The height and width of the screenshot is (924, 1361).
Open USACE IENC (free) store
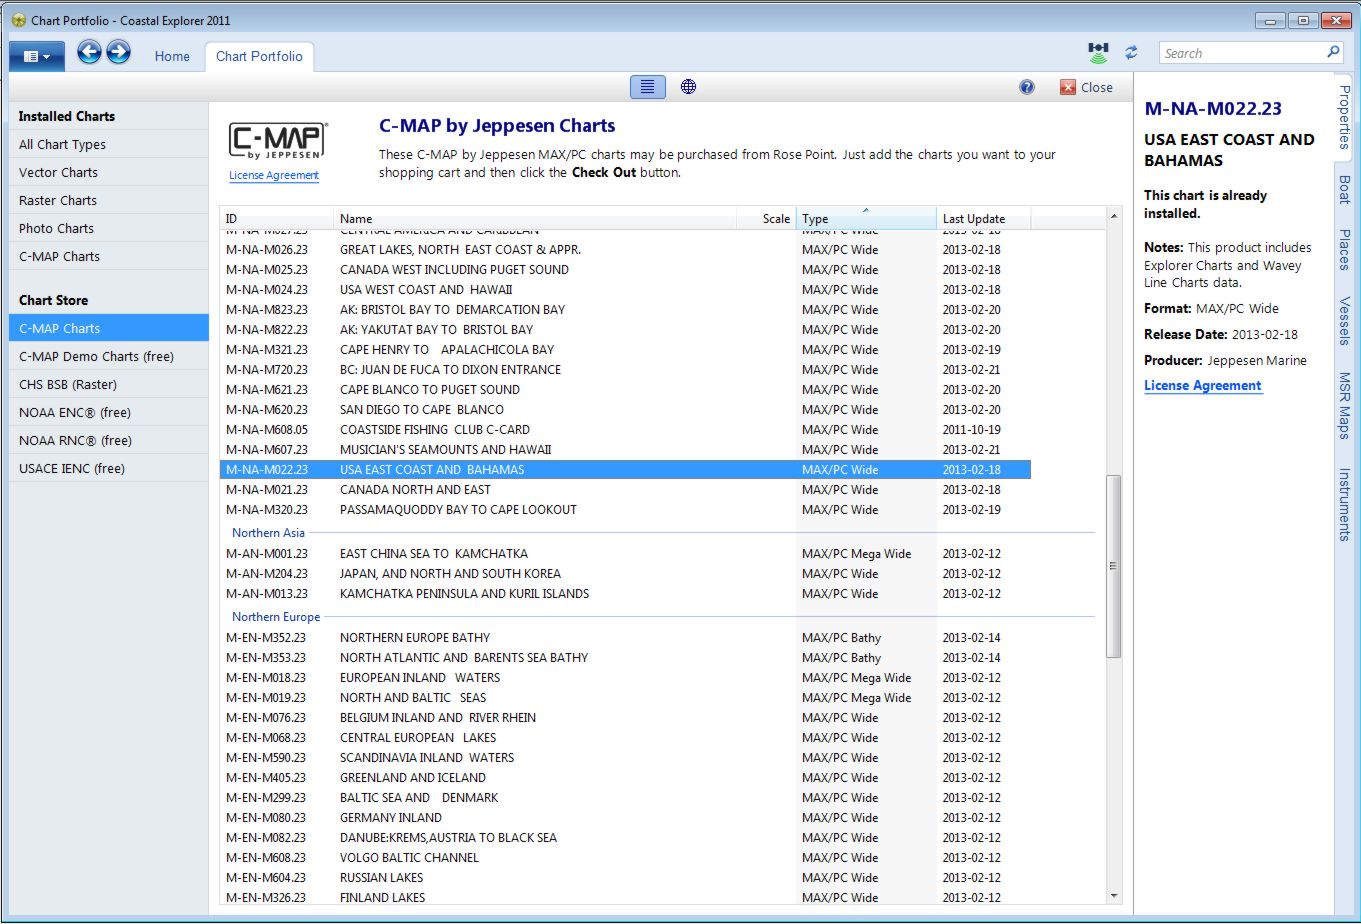pyautogui.click(x=109, y=468)
